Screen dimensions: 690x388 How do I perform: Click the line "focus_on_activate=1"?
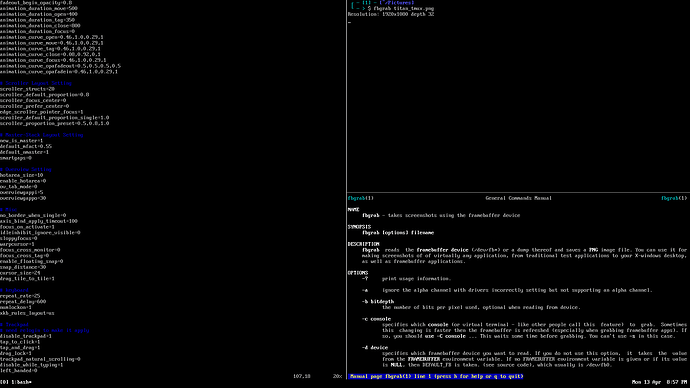tap(27, 227)
